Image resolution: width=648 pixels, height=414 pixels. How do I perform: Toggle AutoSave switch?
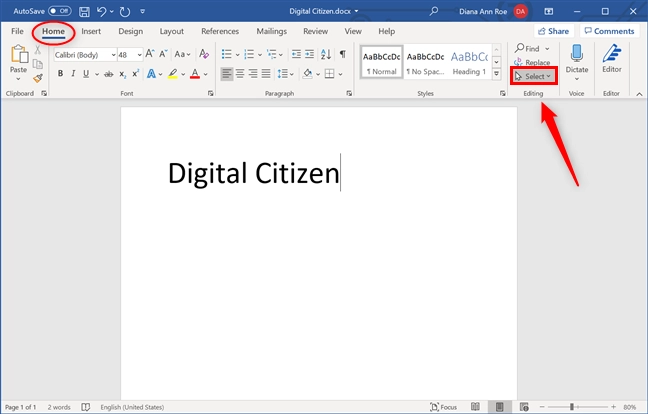tap(60, 11)
